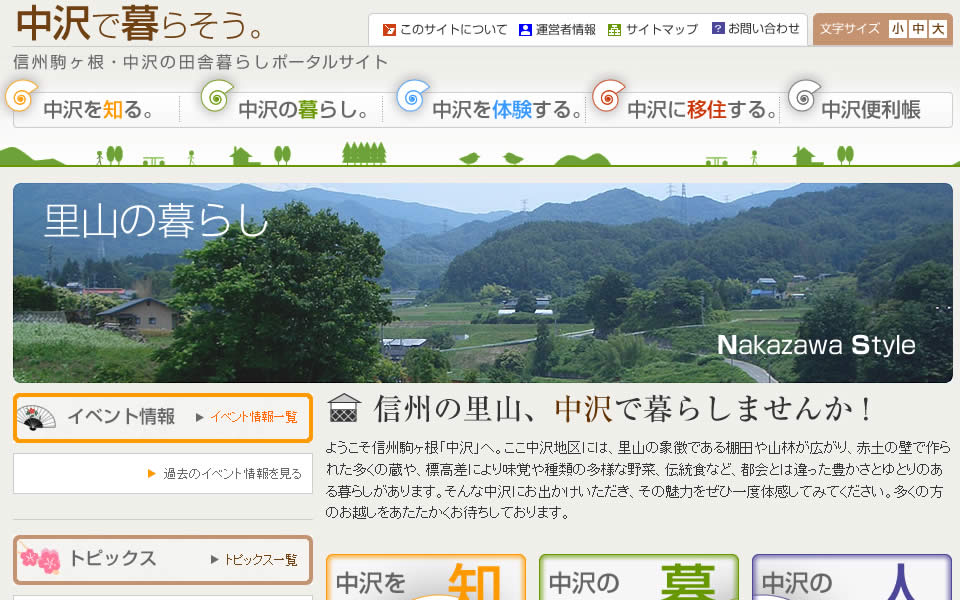Set text size to 大
This screenshot has width=960, height=600.
[938, 29]
